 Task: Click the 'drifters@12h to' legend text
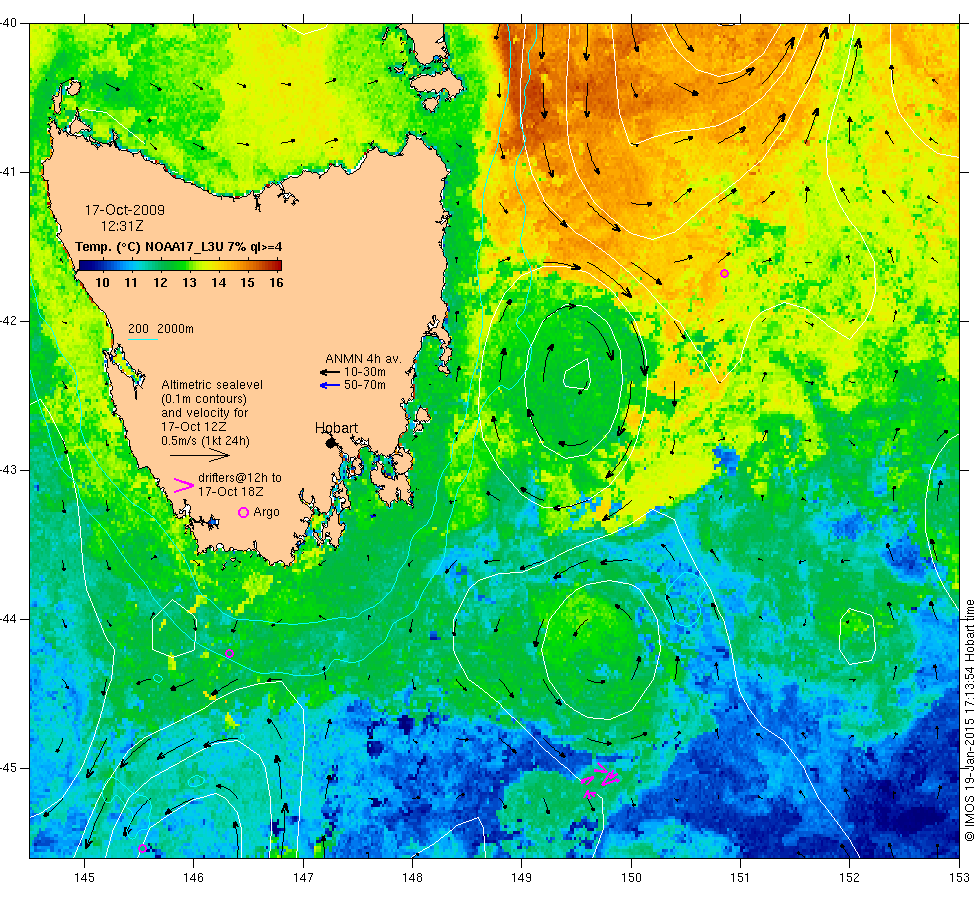(240, 478)
